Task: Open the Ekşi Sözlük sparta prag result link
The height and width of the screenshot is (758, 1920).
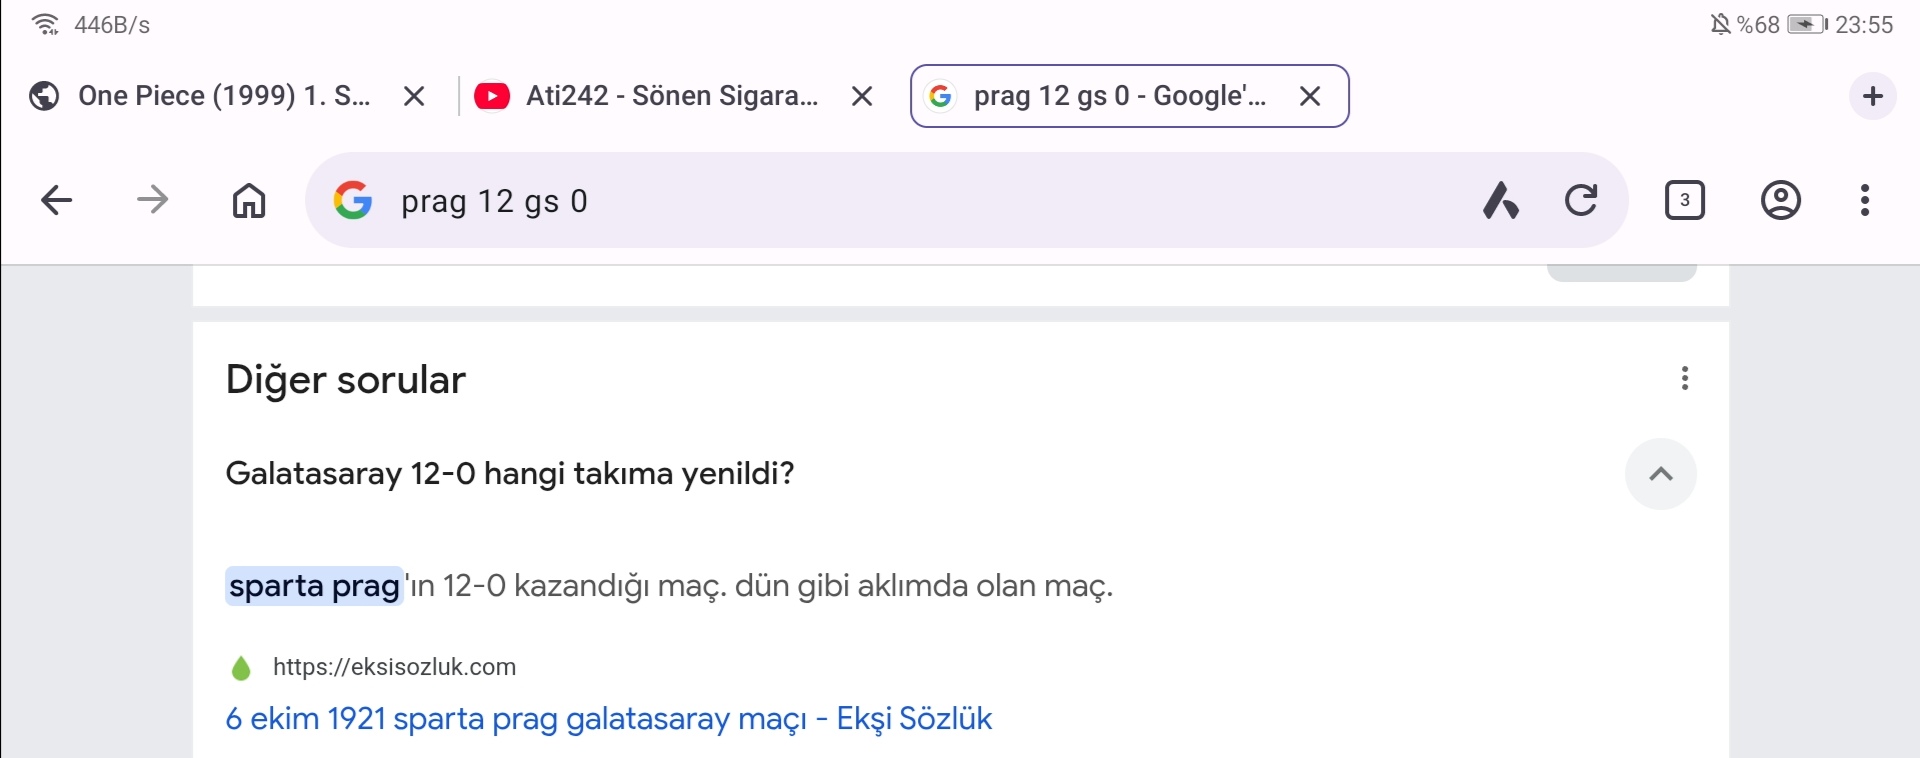Action: (x=609, y=719)
